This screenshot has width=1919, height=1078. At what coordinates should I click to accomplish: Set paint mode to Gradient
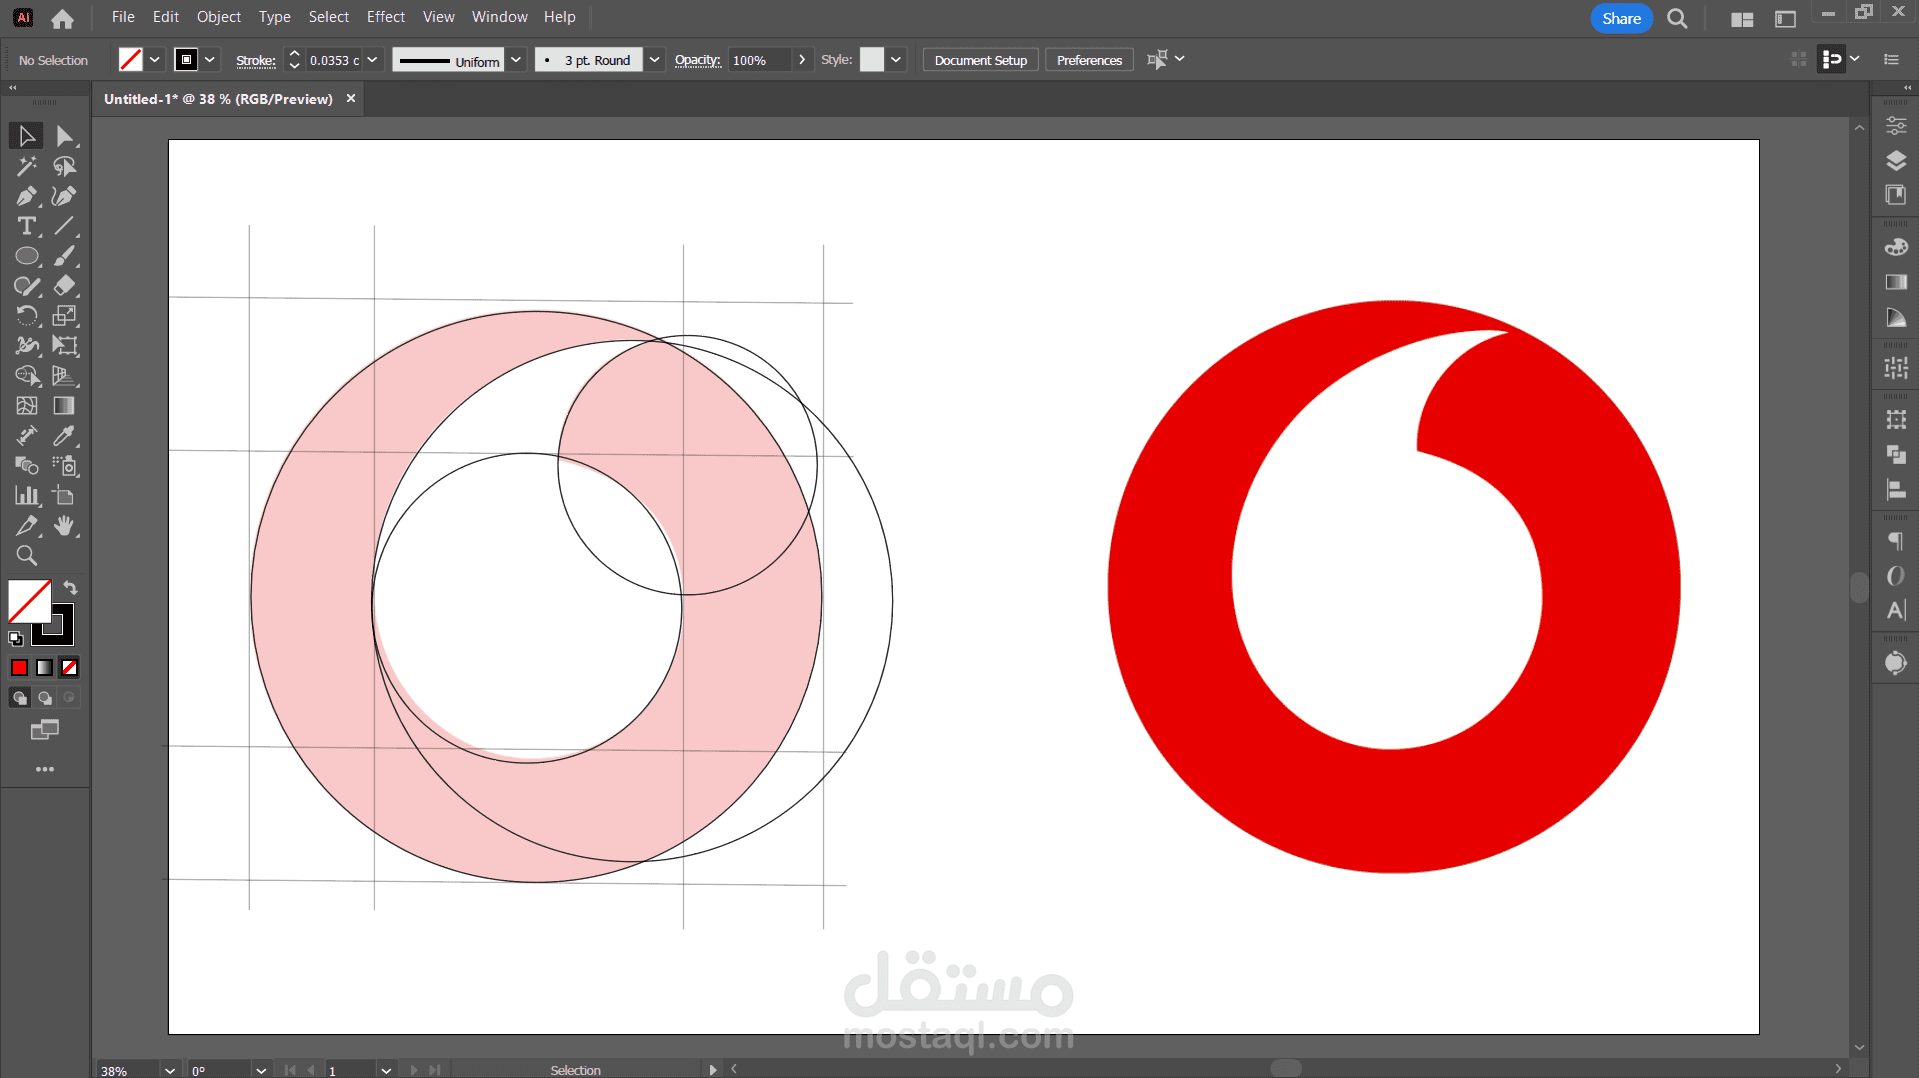pos(44,668)
